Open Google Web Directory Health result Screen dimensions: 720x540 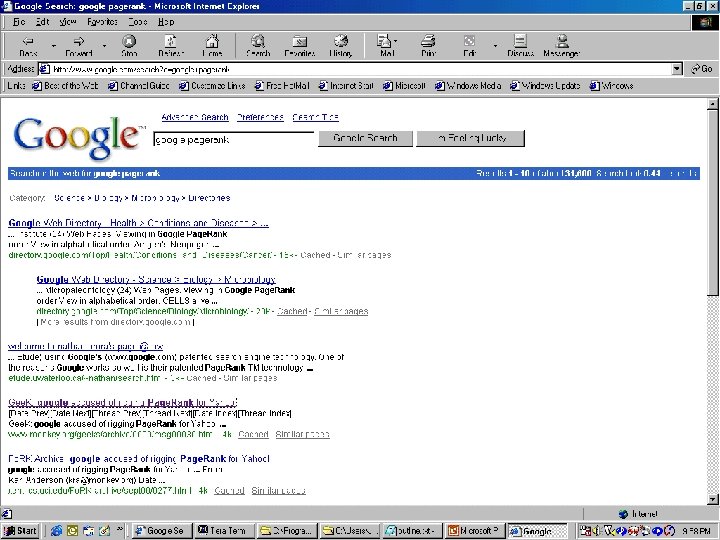pyautogui.click(x=138, y=223)
